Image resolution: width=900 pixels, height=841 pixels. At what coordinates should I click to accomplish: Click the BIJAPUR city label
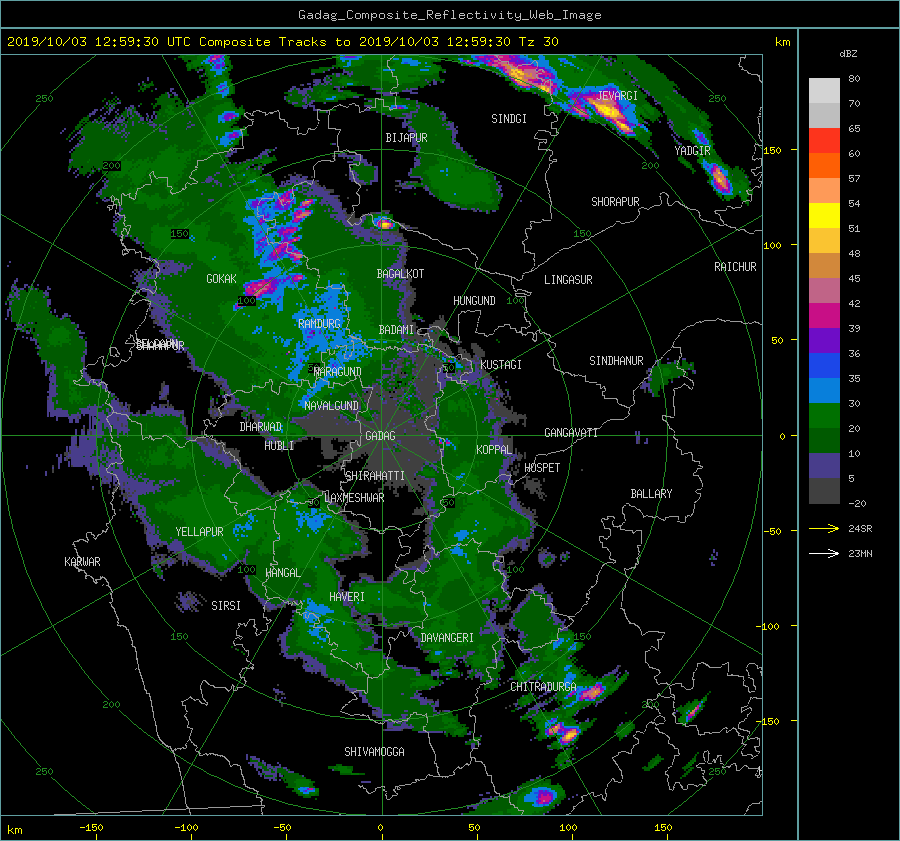[x=406, y=137]
